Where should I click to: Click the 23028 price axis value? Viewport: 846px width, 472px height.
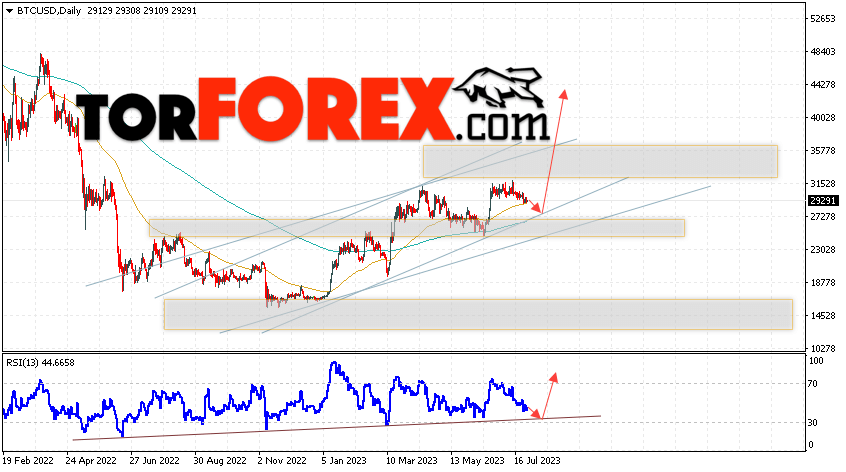[x=823, y=250]
